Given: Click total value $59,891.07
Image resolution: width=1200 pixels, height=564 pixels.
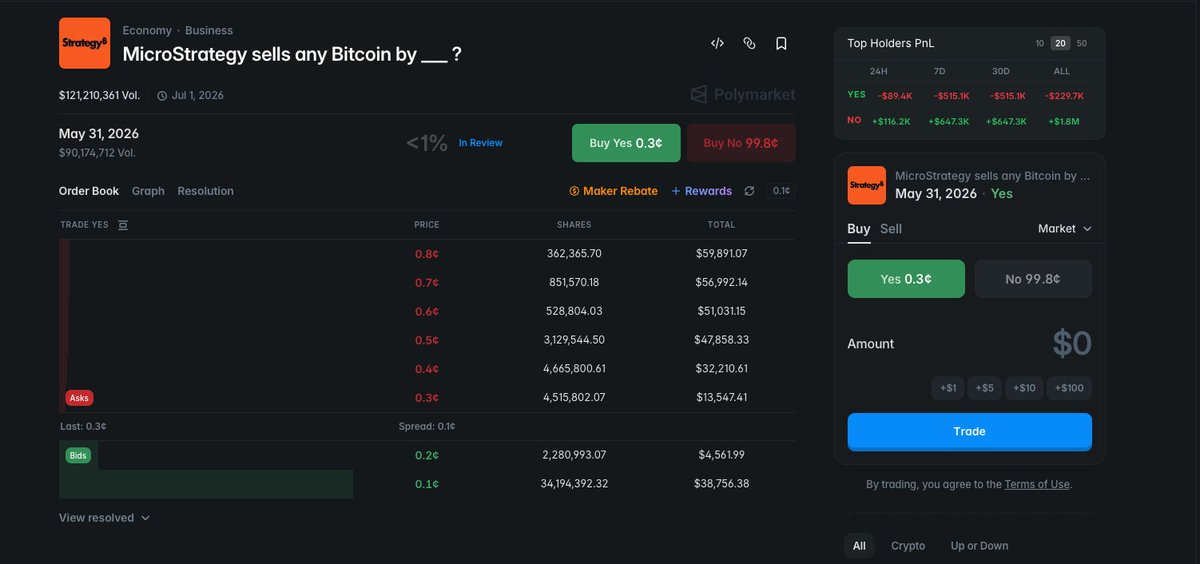Looking at the screenshot, I should coord(722,254).
